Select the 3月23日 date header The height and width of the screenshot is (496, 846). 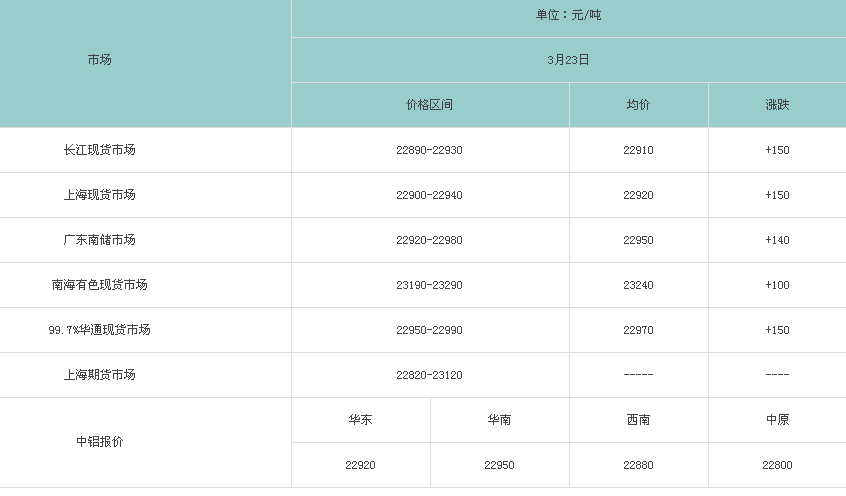click(568, 60)
